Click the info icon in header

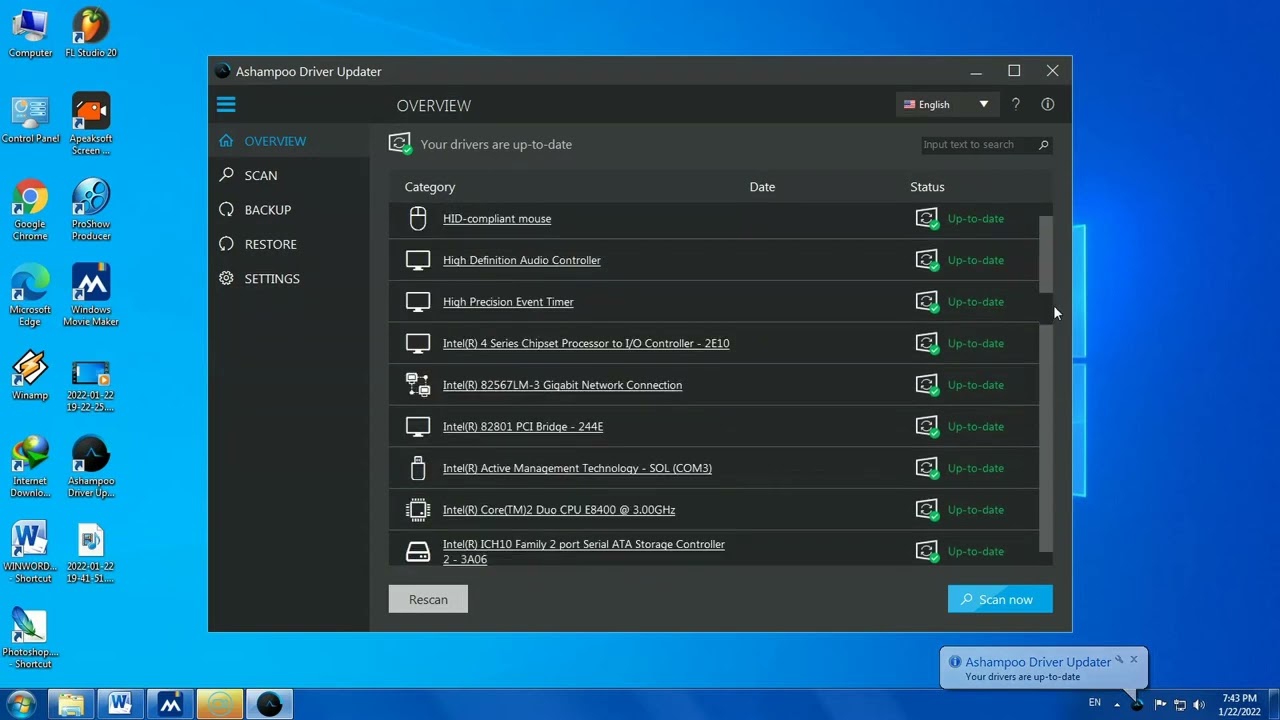[1048, 104]
